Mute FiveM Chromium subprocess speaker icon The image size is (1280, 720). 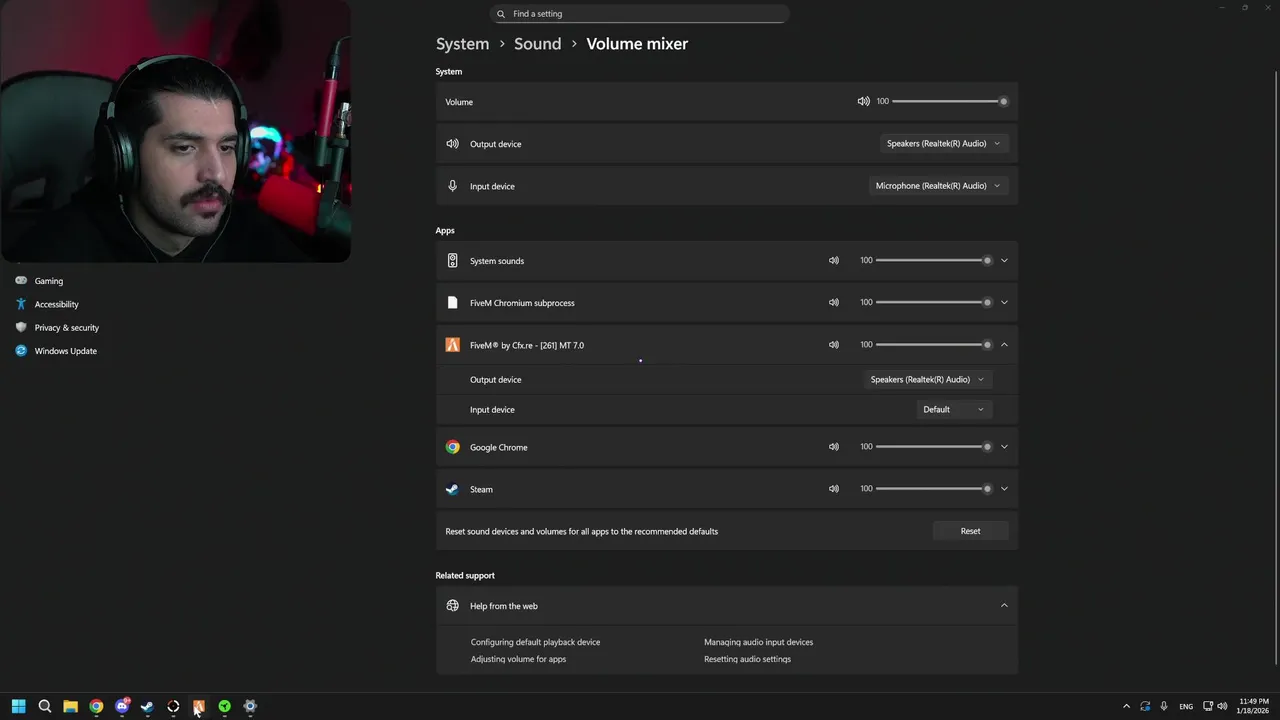833,302
